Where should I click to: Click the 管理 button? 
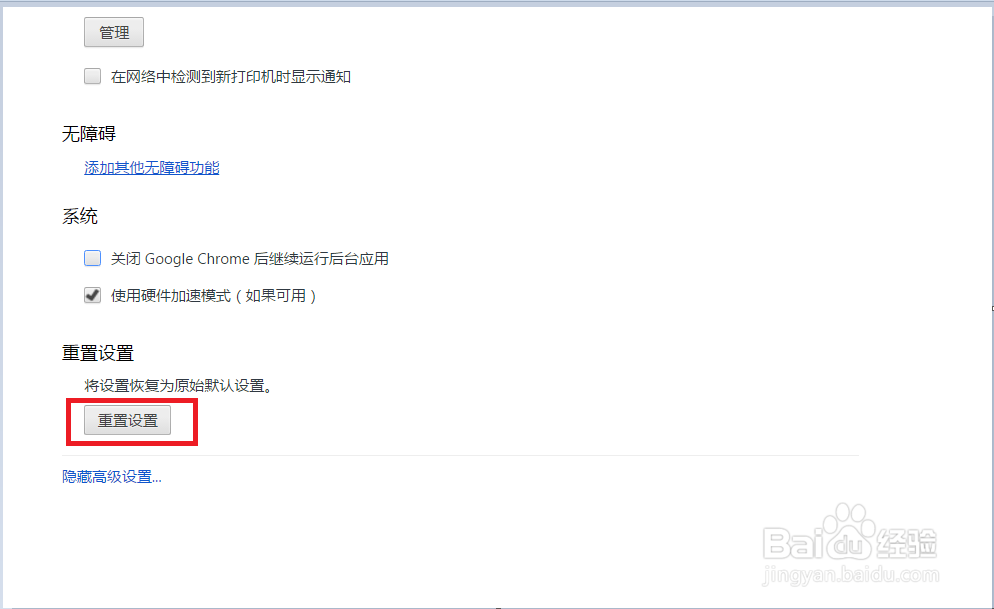pyautogui.click(x=114, y=32)
